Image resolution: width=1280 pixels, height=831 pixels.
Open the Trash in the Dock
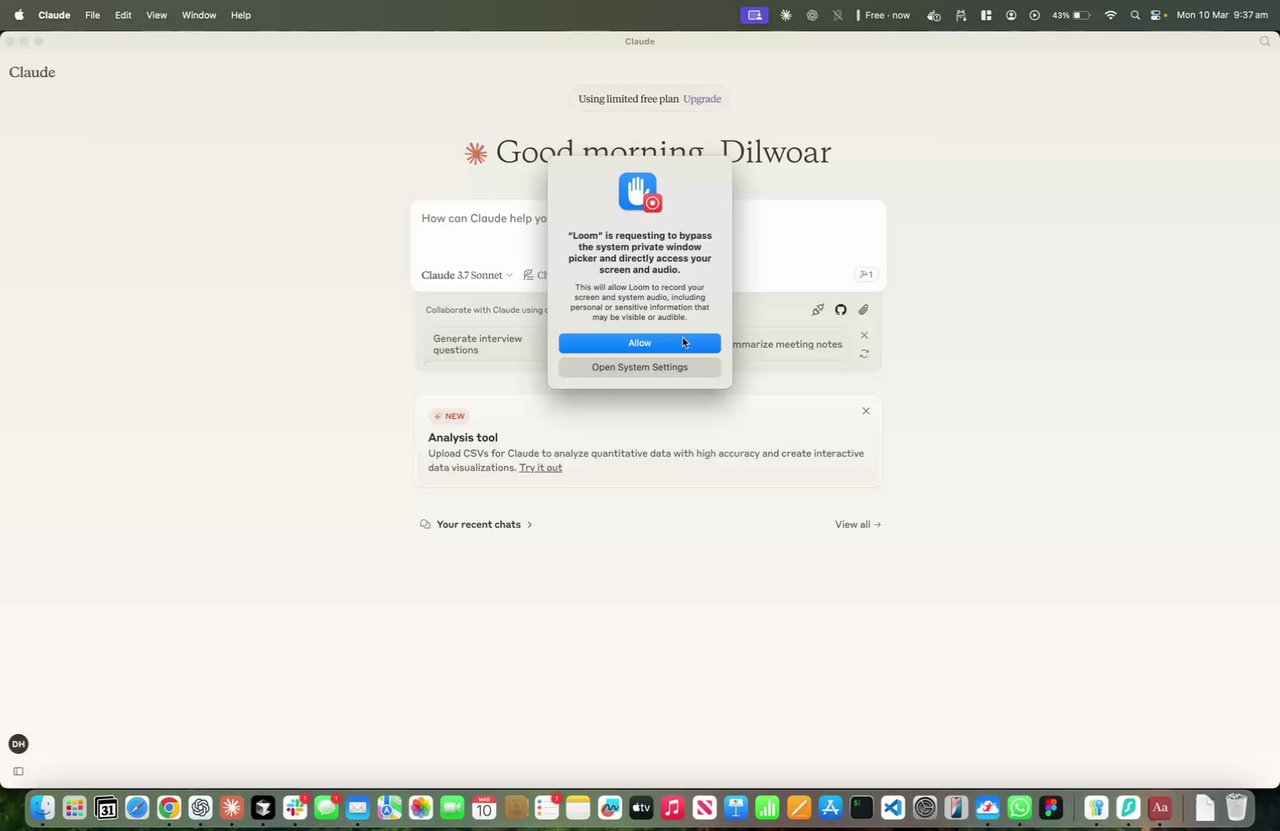(x=1236, y=807)
